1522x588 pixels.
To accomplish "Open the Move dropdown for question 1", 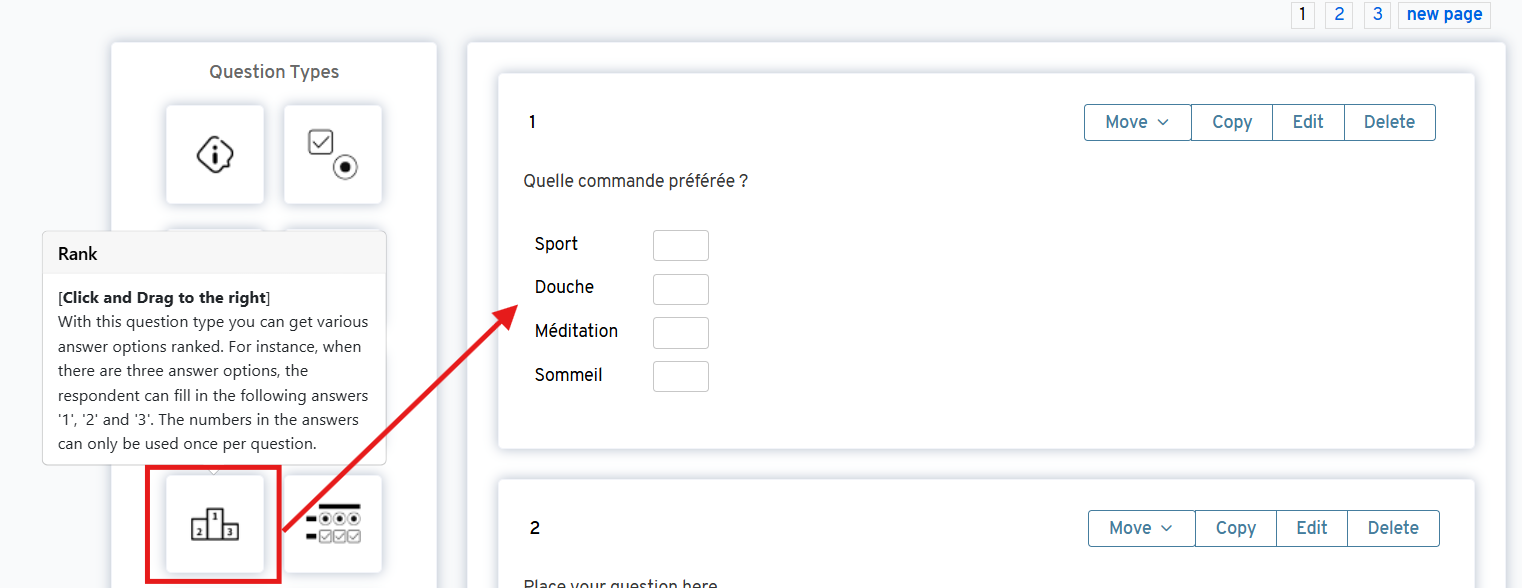I will tap(1137, 122).
